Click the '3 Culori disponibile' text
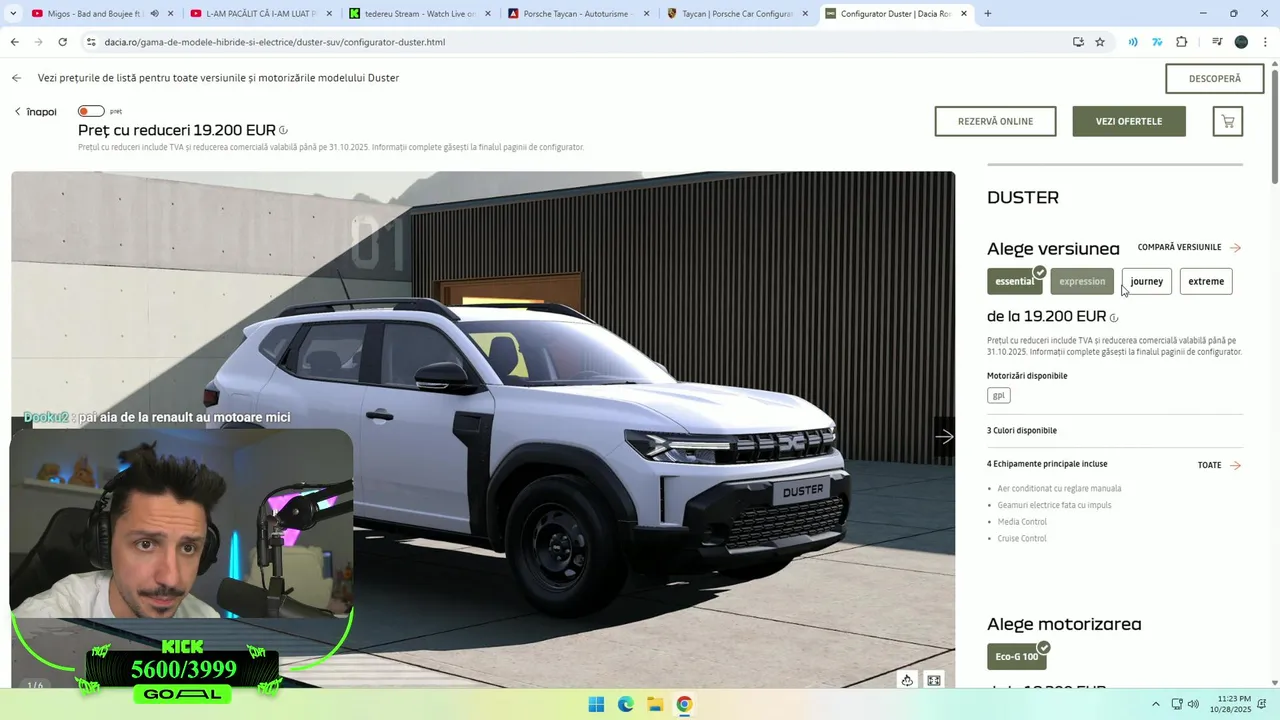 pos(1022,430)
